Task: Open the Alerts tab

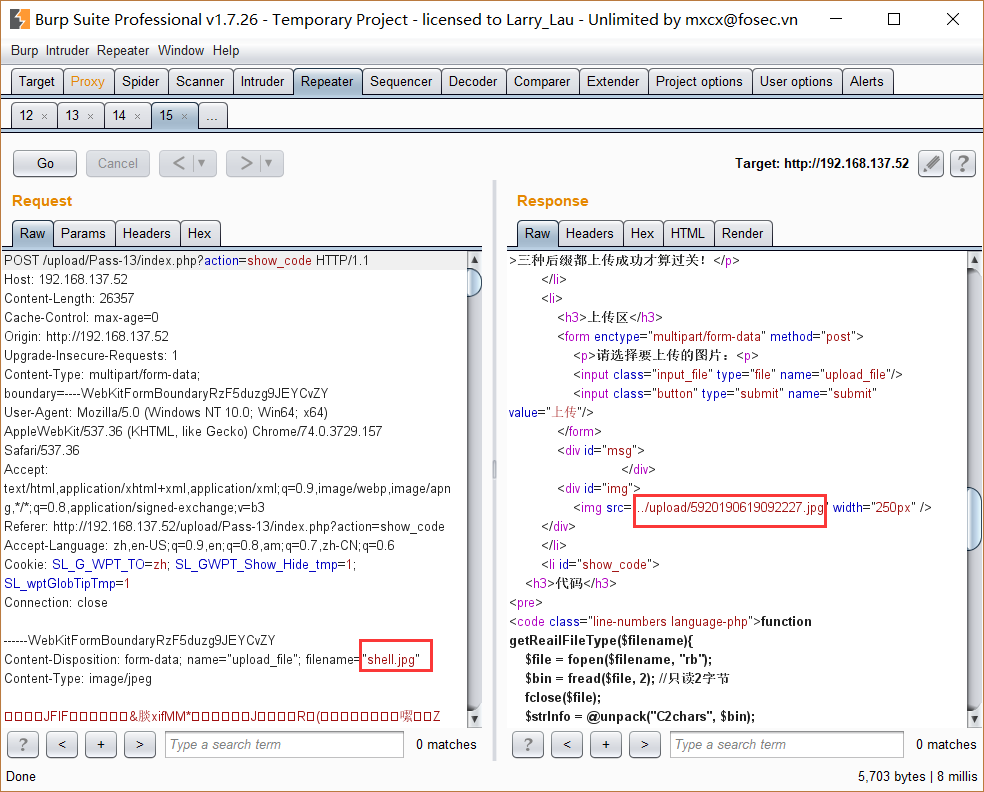Action: coord(867,82)
